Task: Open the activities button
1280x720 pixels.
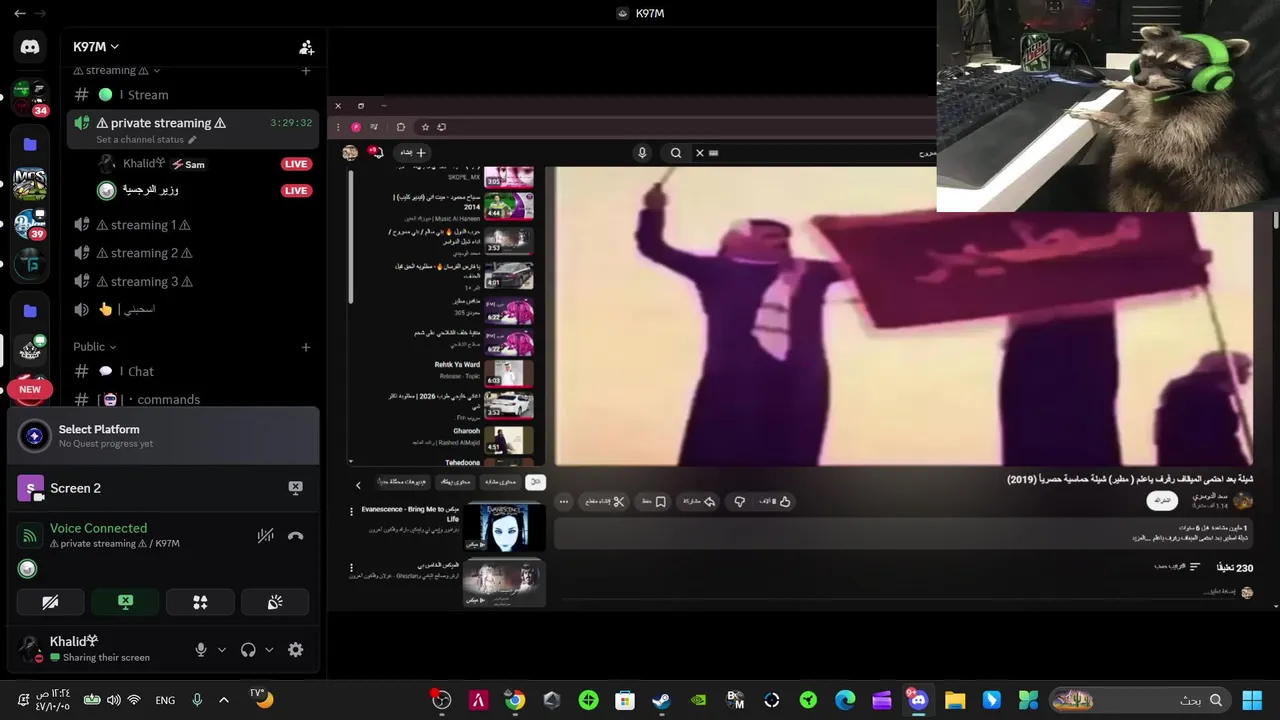Action: pyautogui.click(x=200, y=602)
